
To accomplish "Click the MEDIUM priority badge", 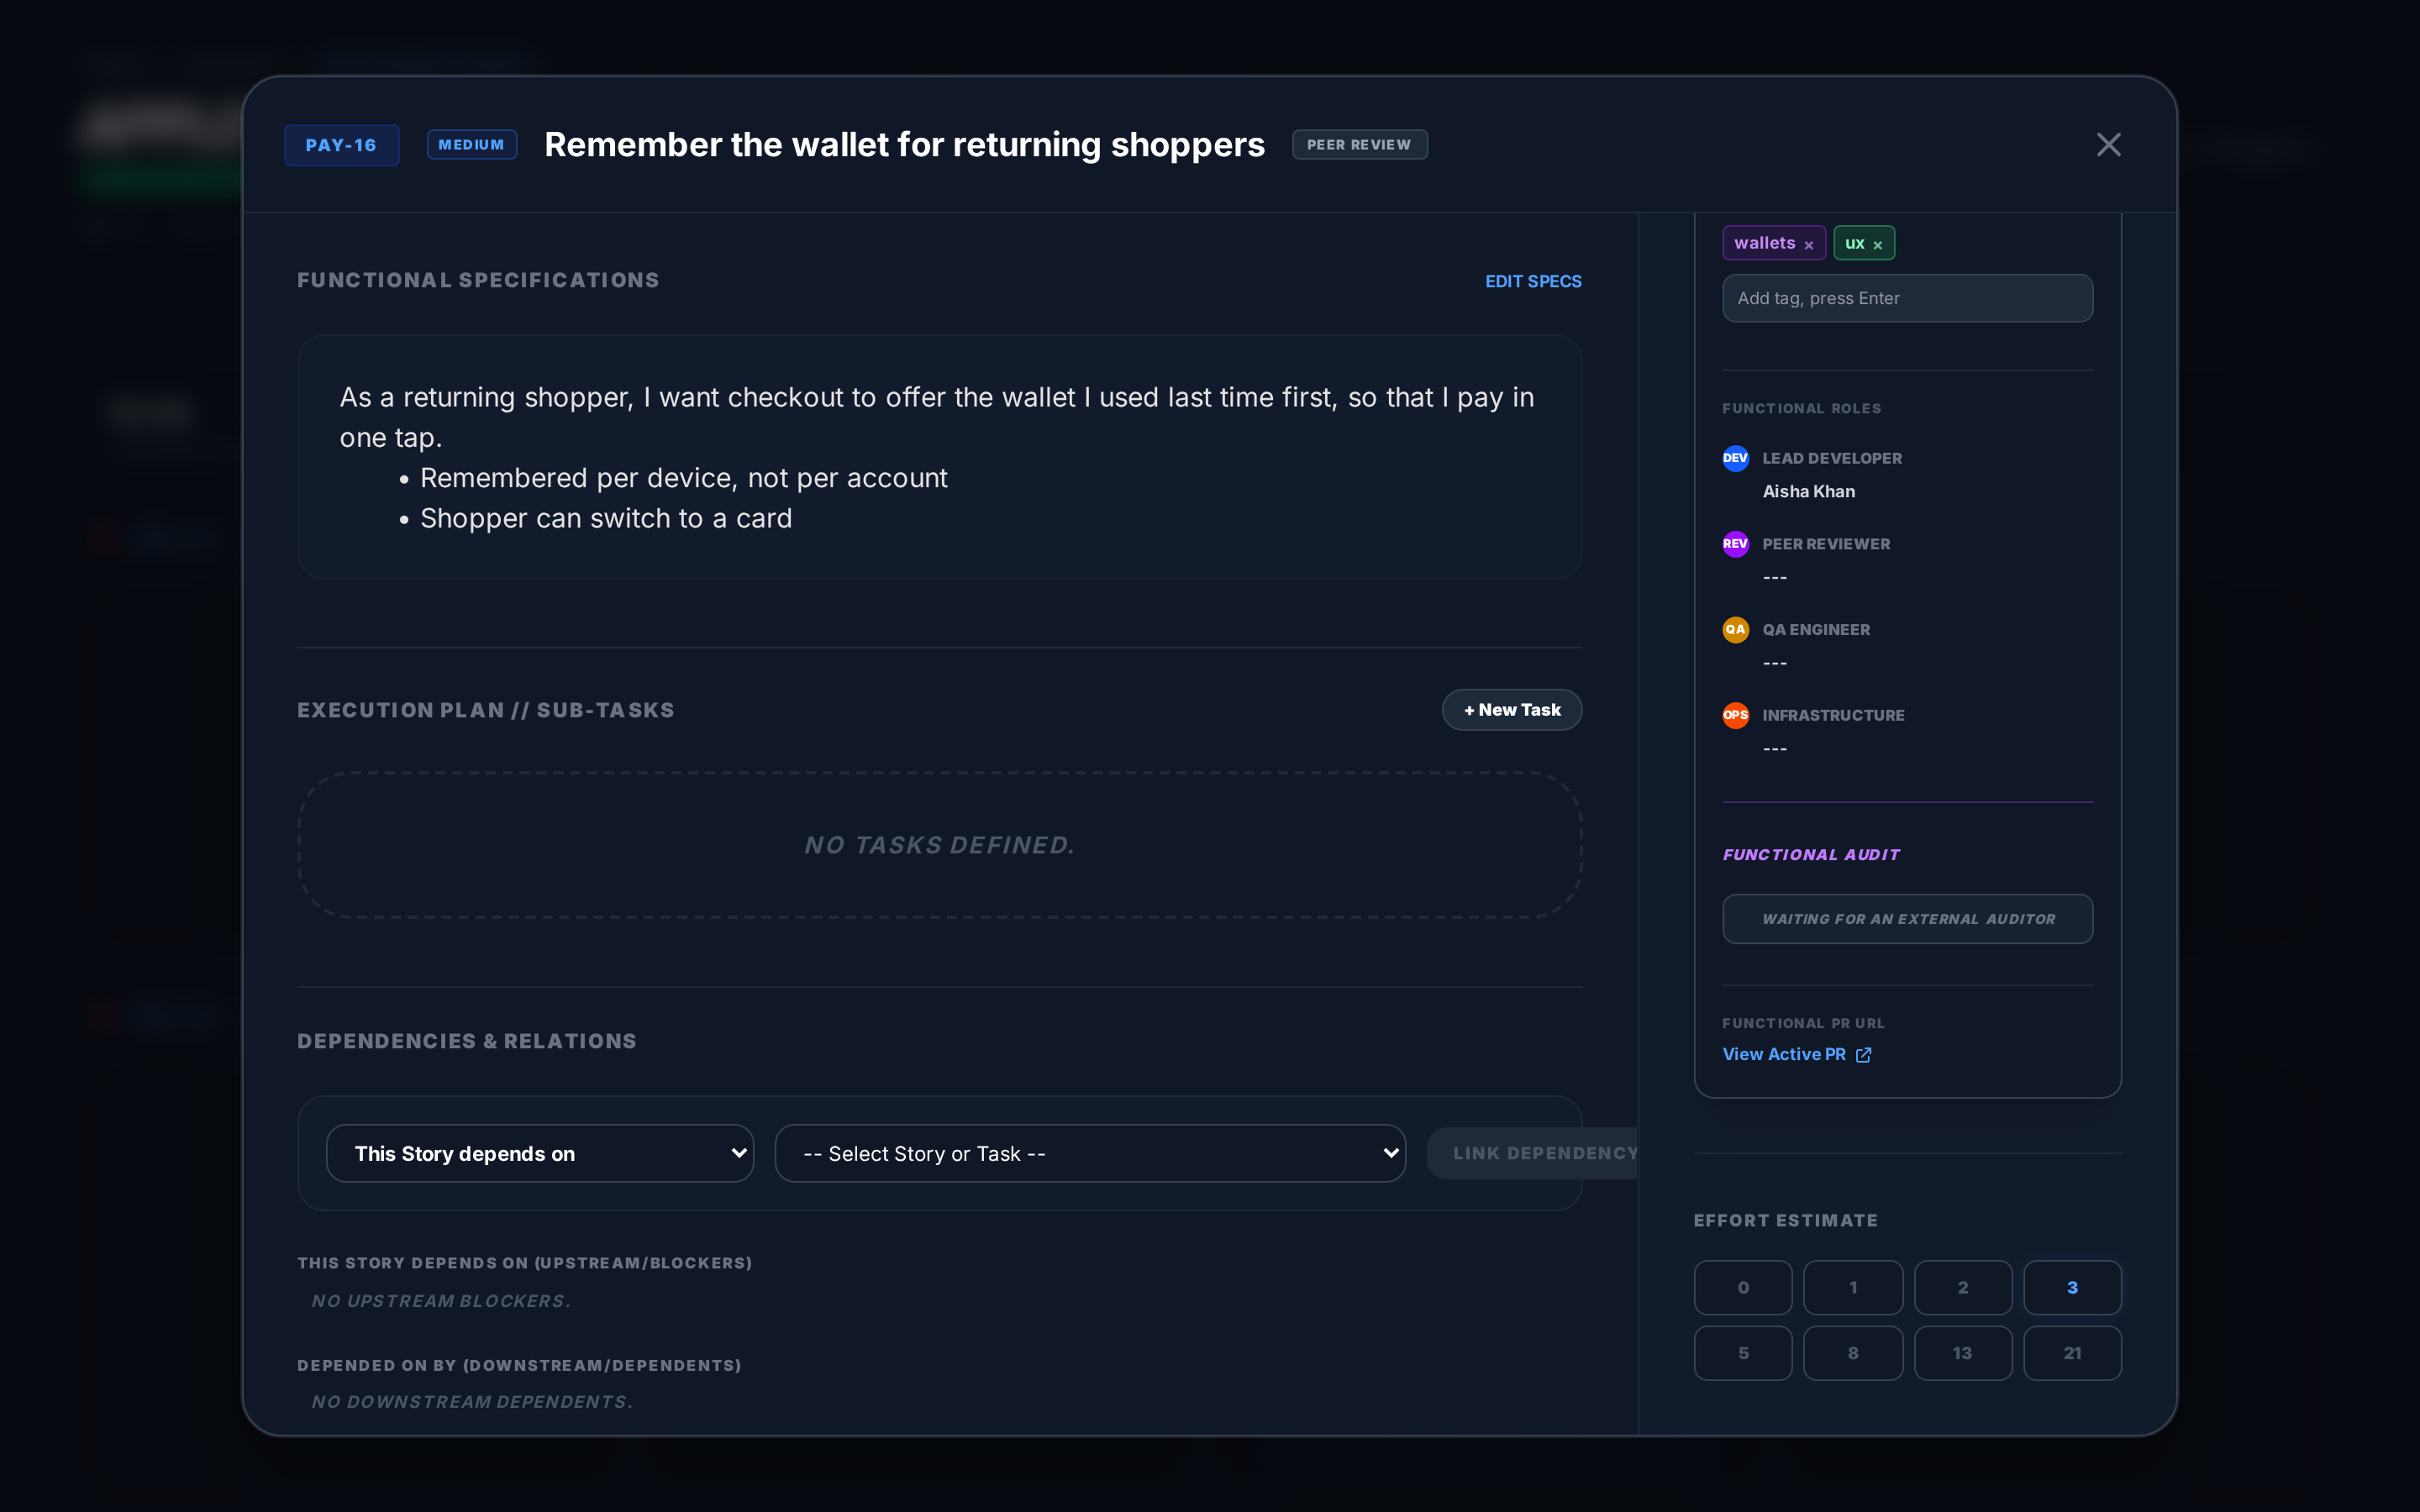I will (471, 145).
